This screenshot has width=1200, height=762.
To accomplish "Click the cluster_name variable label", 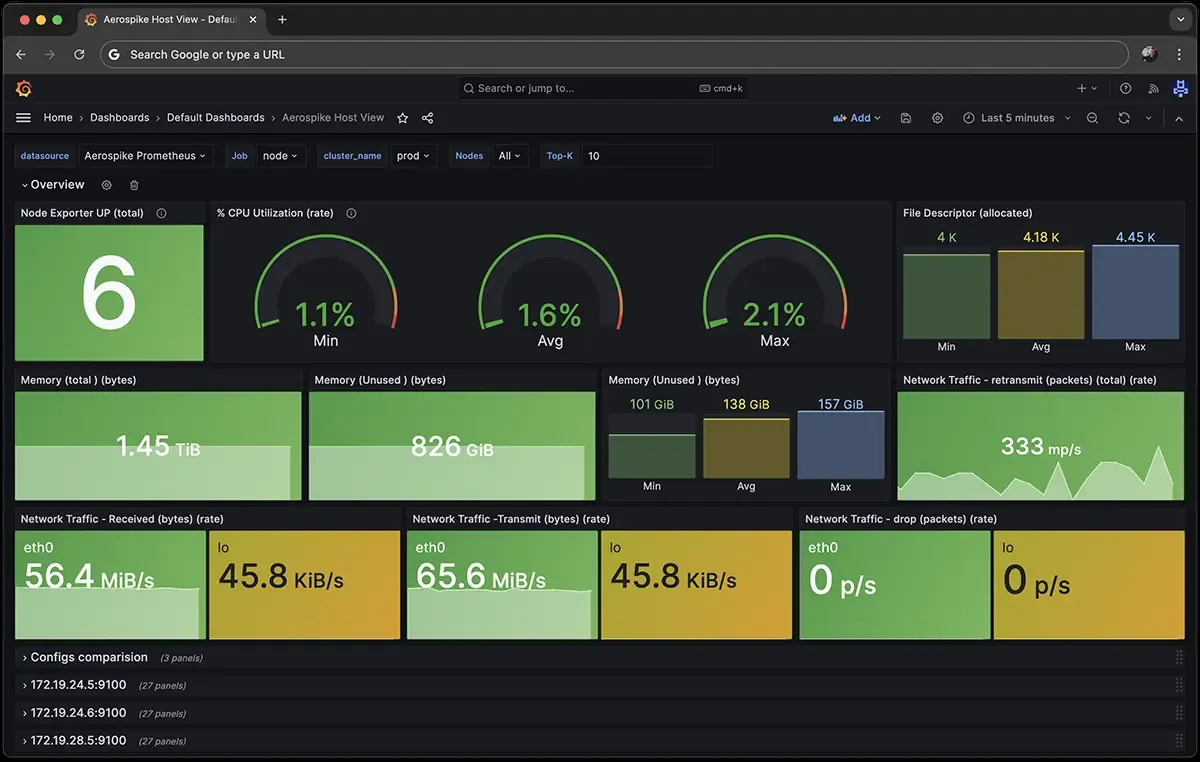I will pyautogui.click(x=353, y=156).
